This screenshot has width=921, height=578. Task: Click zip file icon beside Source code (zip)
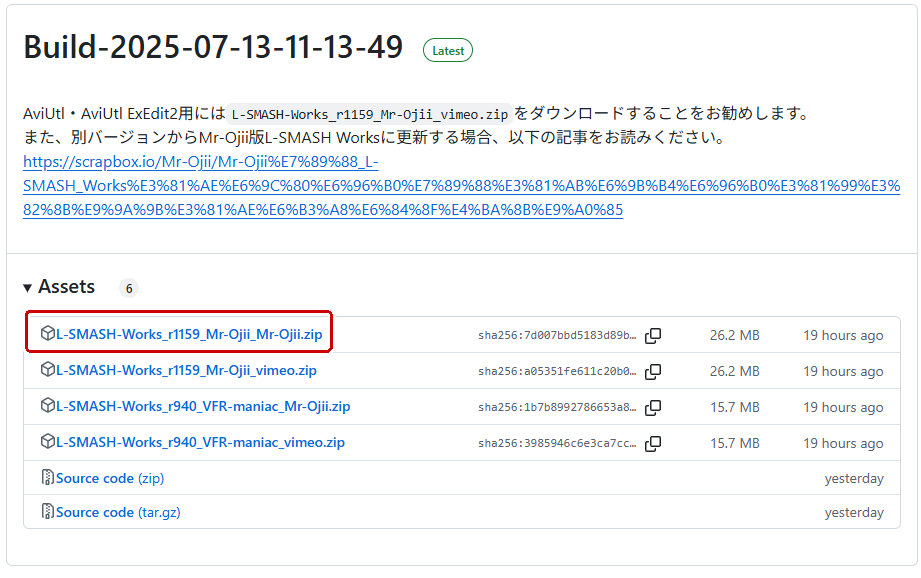pyautogui.click(x=48, y=477)
